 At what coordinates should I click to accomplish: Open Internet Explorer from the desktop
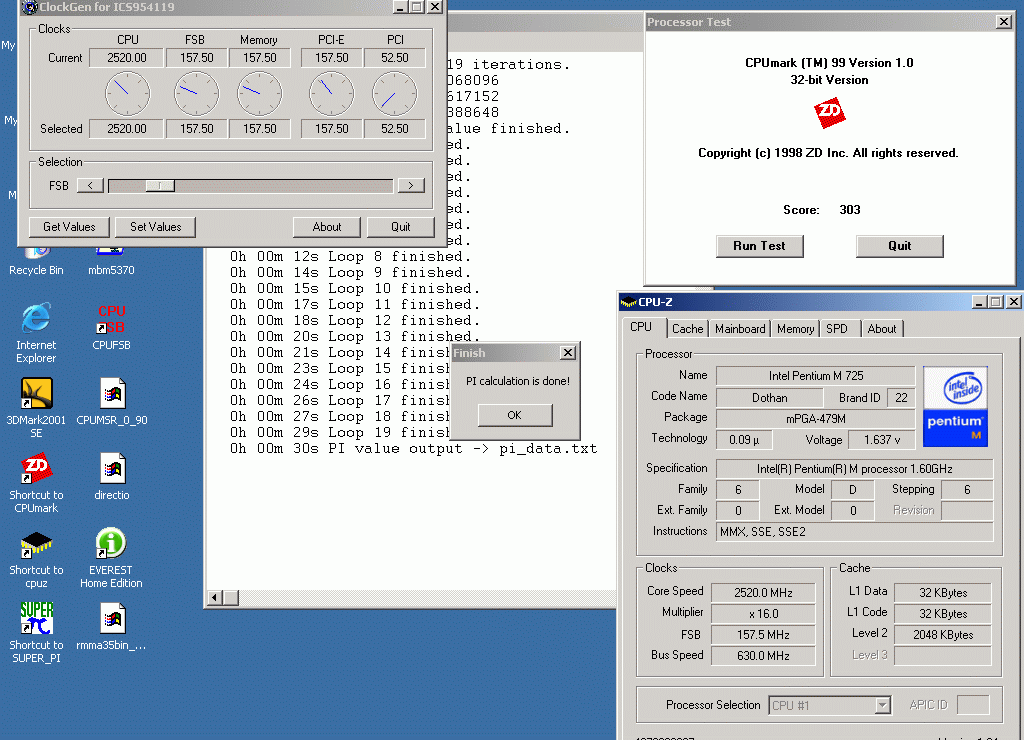point(36,333)
